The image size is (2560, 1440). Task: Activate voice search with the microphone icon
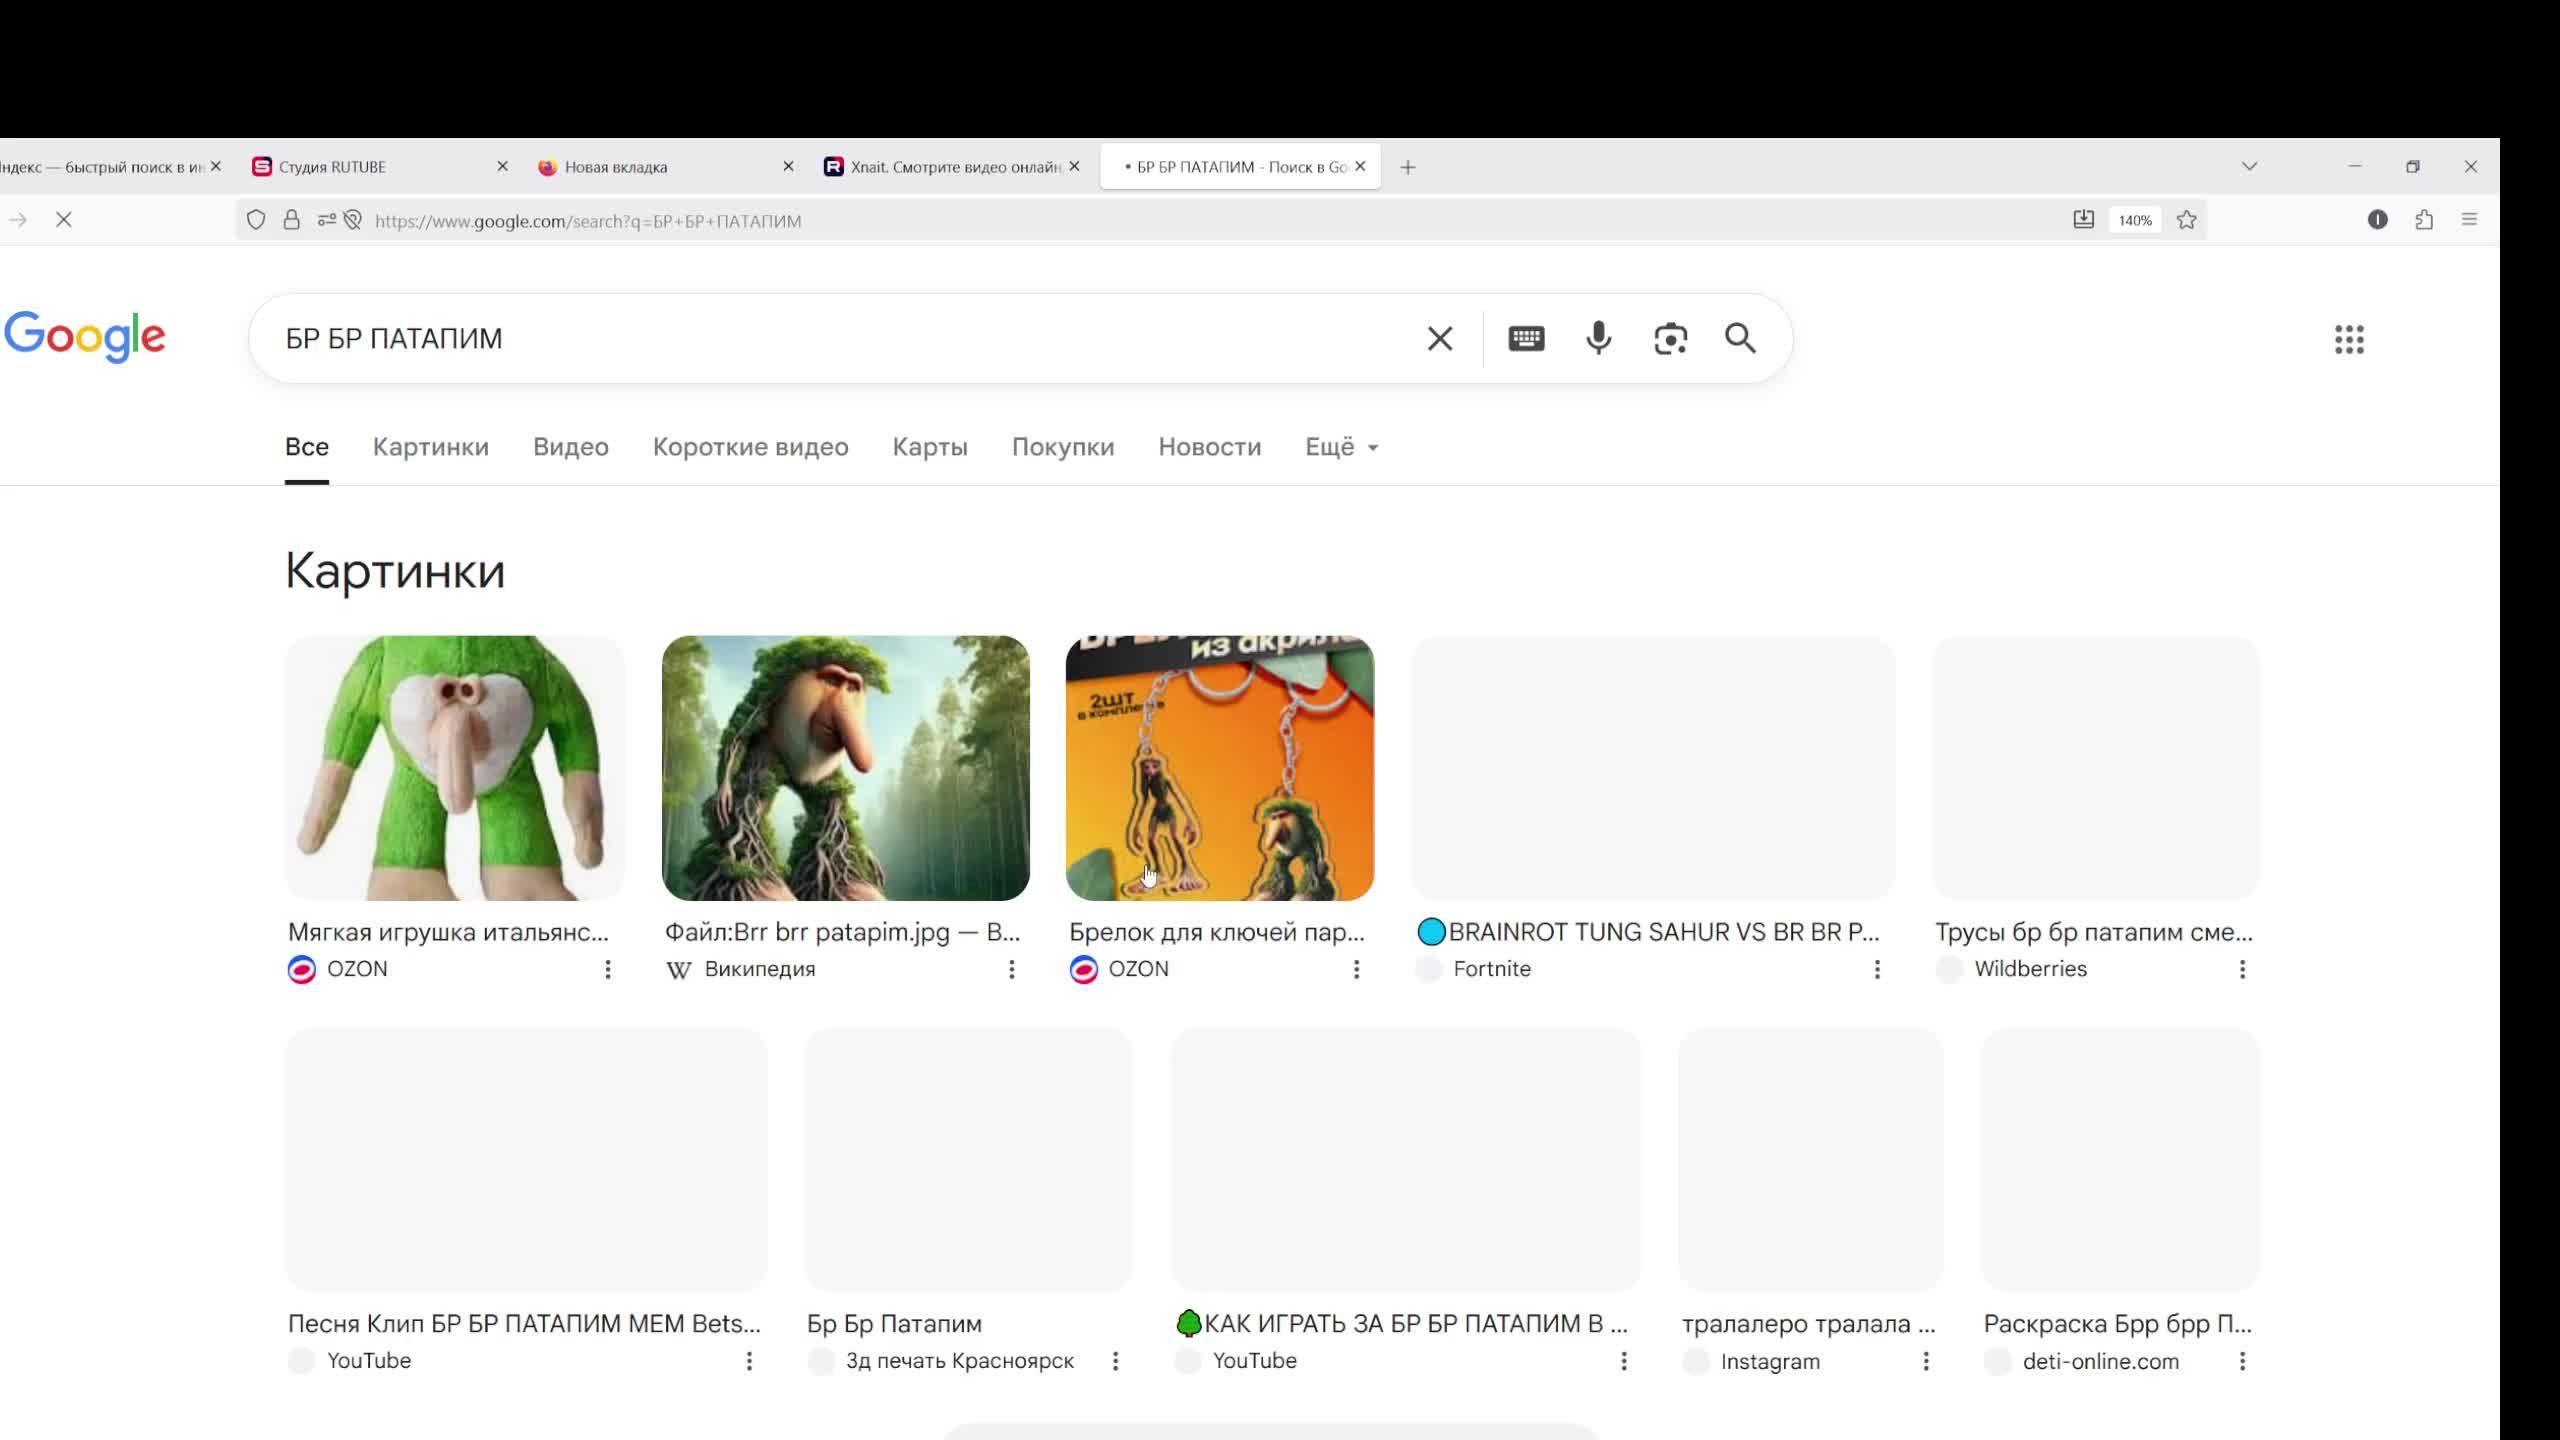click(1597, 338)
